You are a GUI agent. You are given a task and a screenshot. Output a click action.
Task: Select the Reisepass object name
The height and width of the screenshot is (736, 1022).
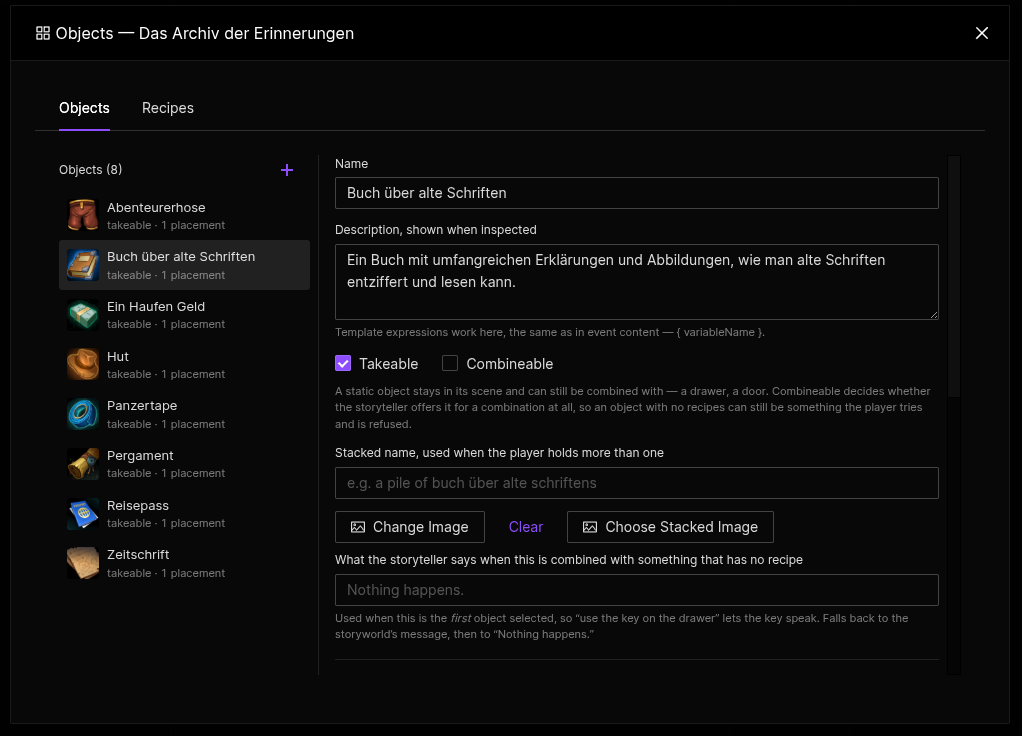tap(138, 505)
